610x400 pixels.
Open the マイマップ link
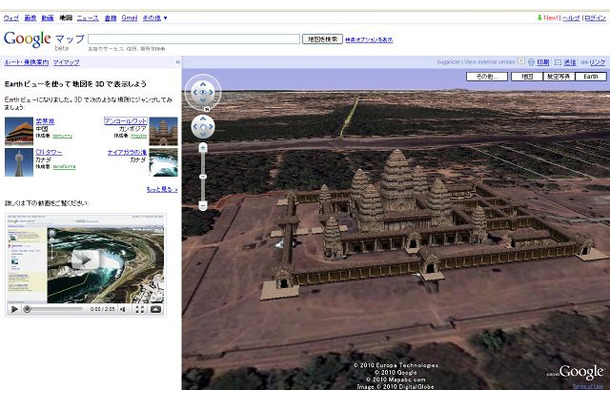(x=66, y=62)
